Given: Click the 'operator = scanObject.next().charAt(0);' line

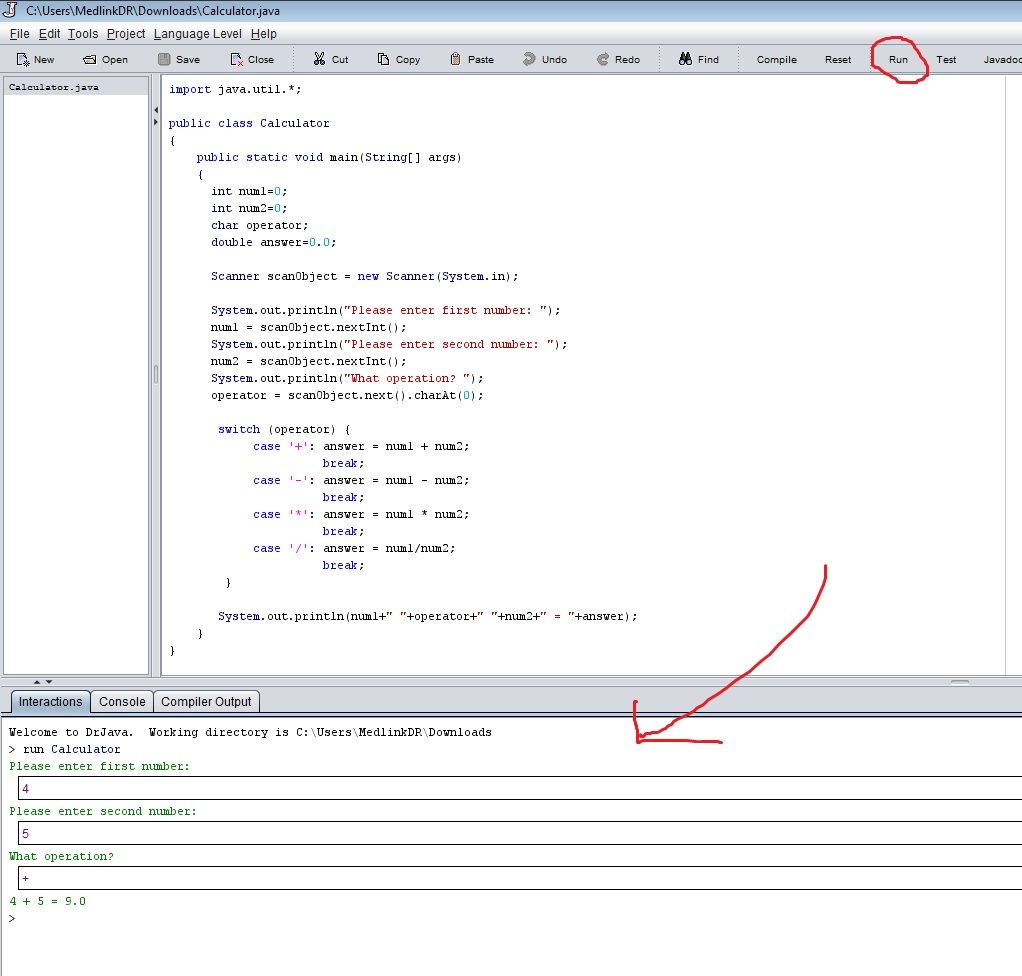Looking at the screenshot, I should point(347,395).
